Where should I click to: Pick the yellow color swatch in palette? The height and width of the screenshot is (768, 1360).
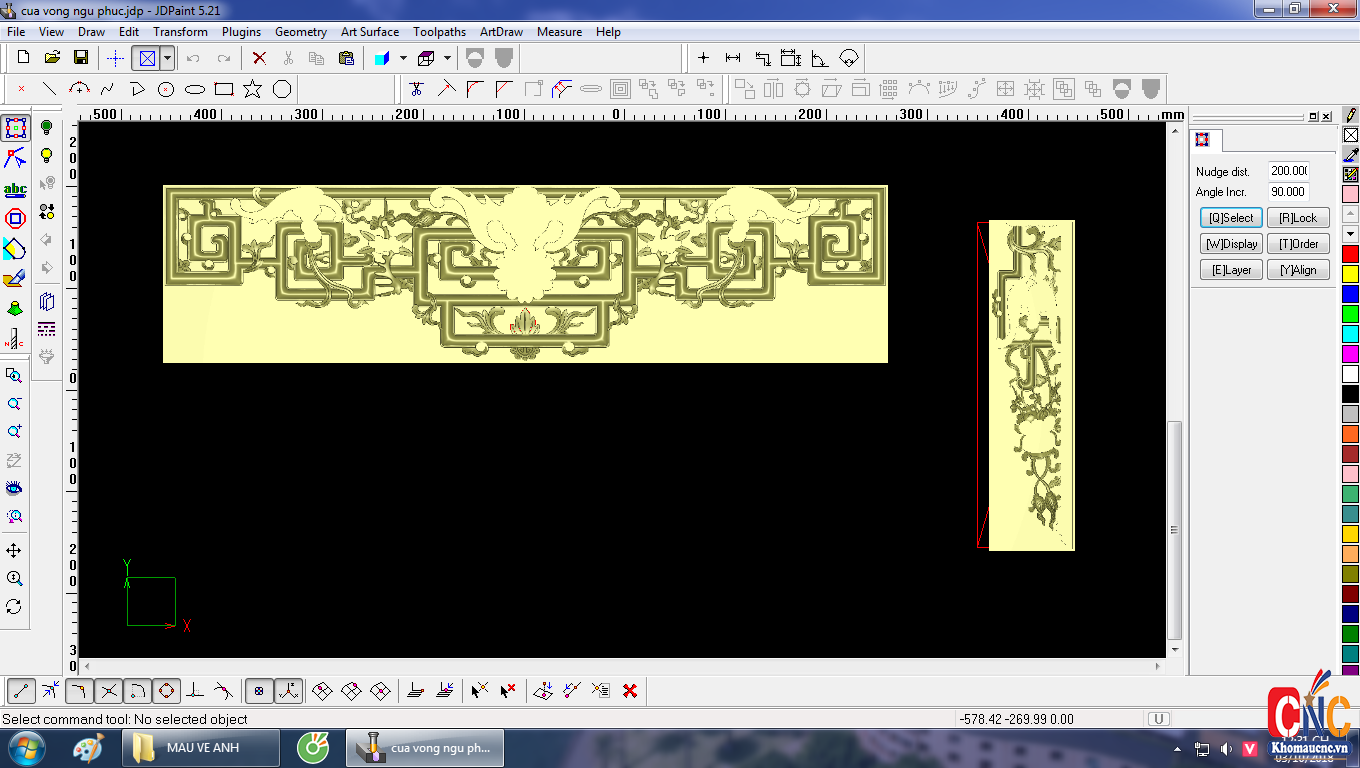(1350, 273)
